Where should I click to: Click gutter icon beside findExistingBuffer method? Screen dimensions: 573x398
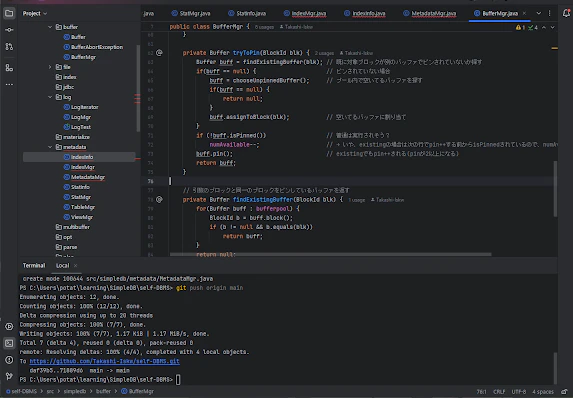tap(159, 200)
